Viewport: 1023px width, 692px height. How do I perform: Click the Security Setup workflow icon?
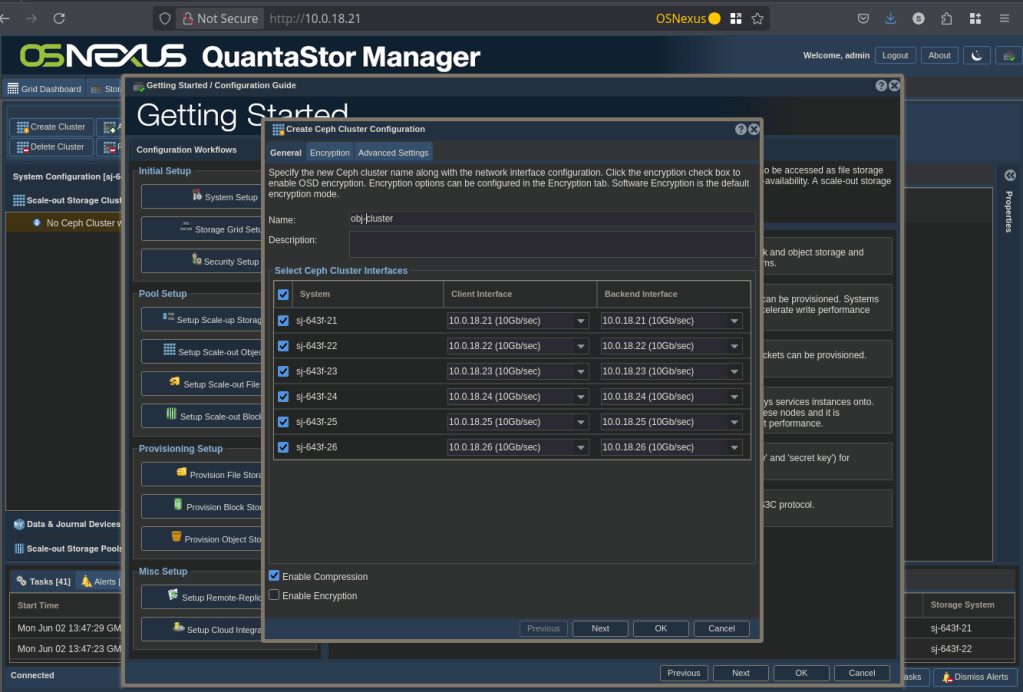[x=196, y=261]
